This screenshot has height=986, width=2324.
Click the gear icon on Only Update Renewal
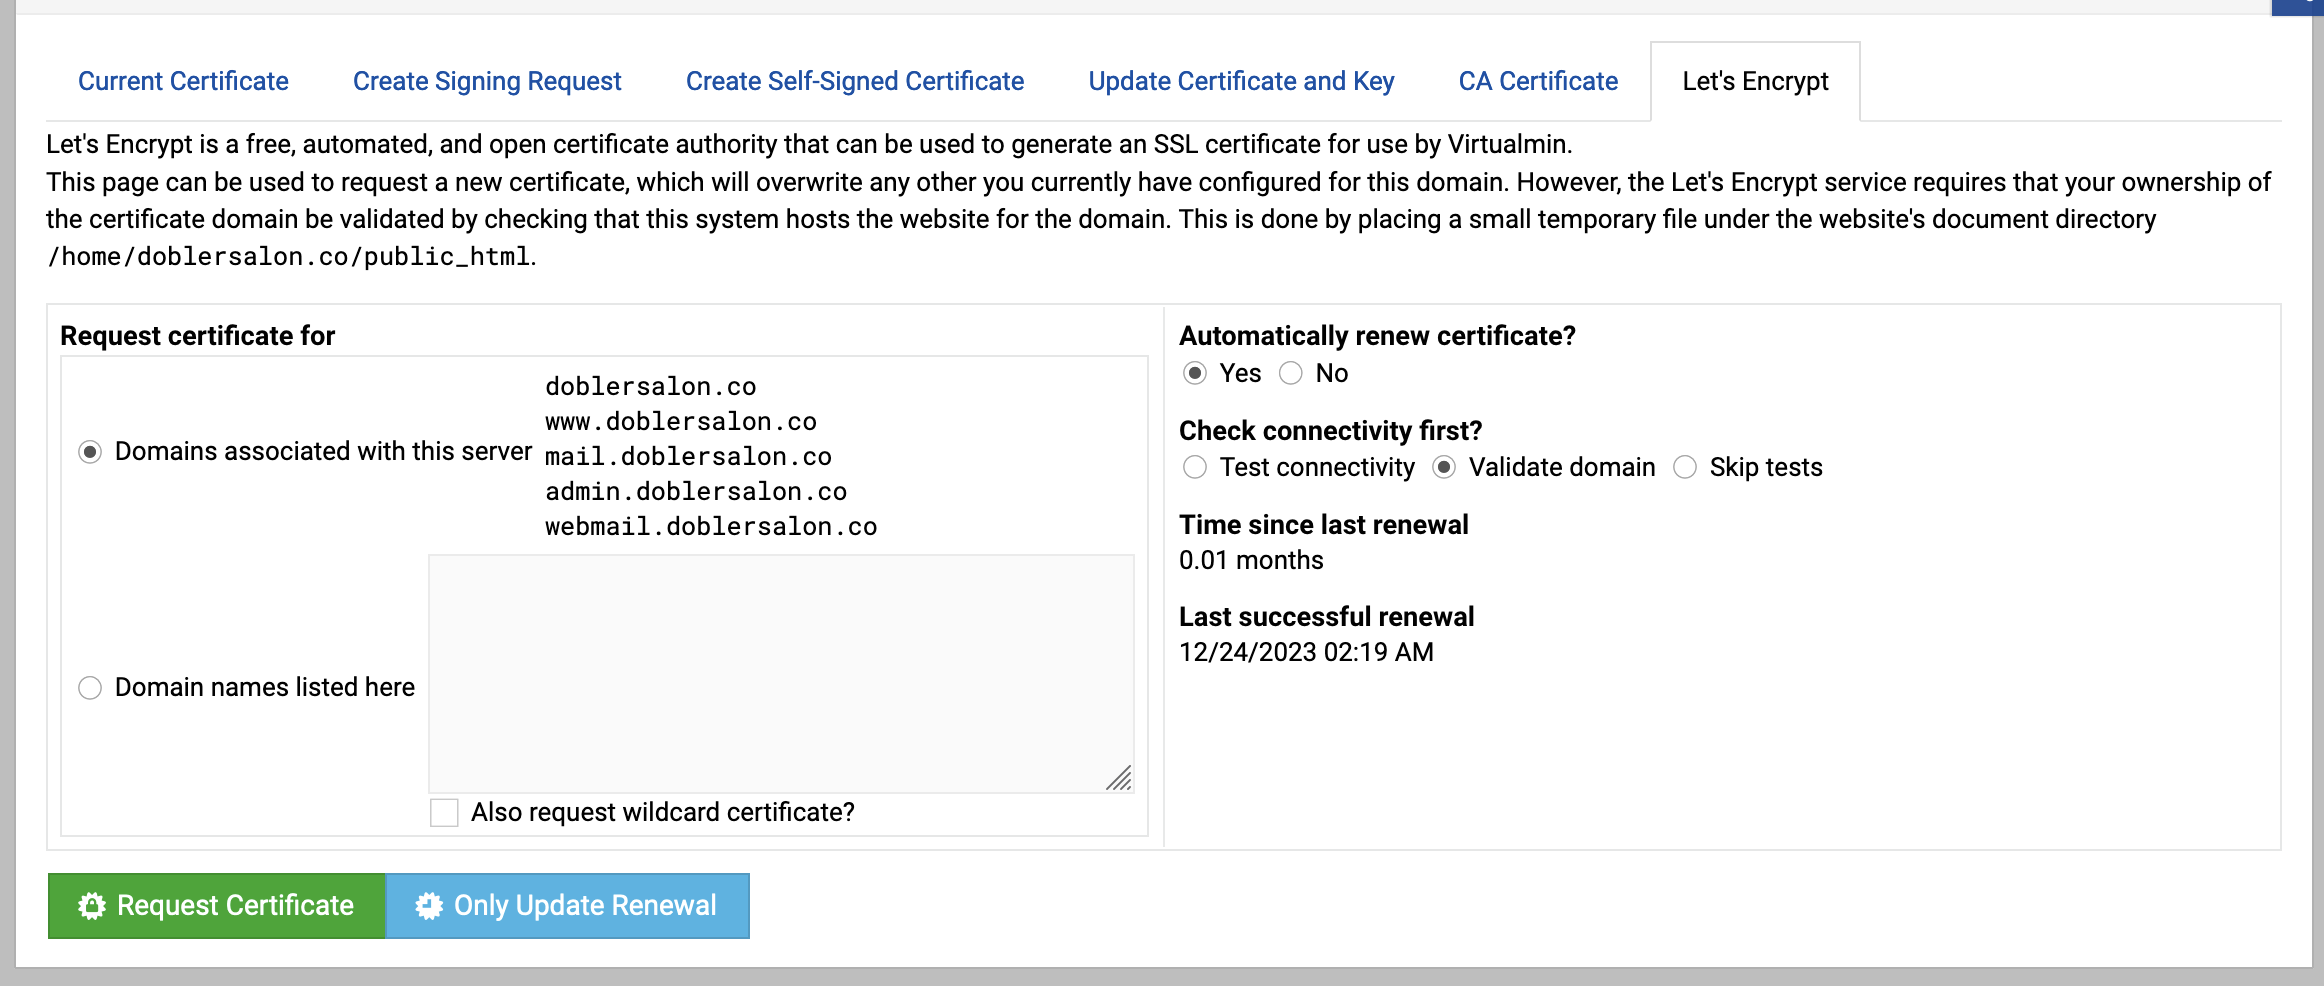click(x=429, y=906)
